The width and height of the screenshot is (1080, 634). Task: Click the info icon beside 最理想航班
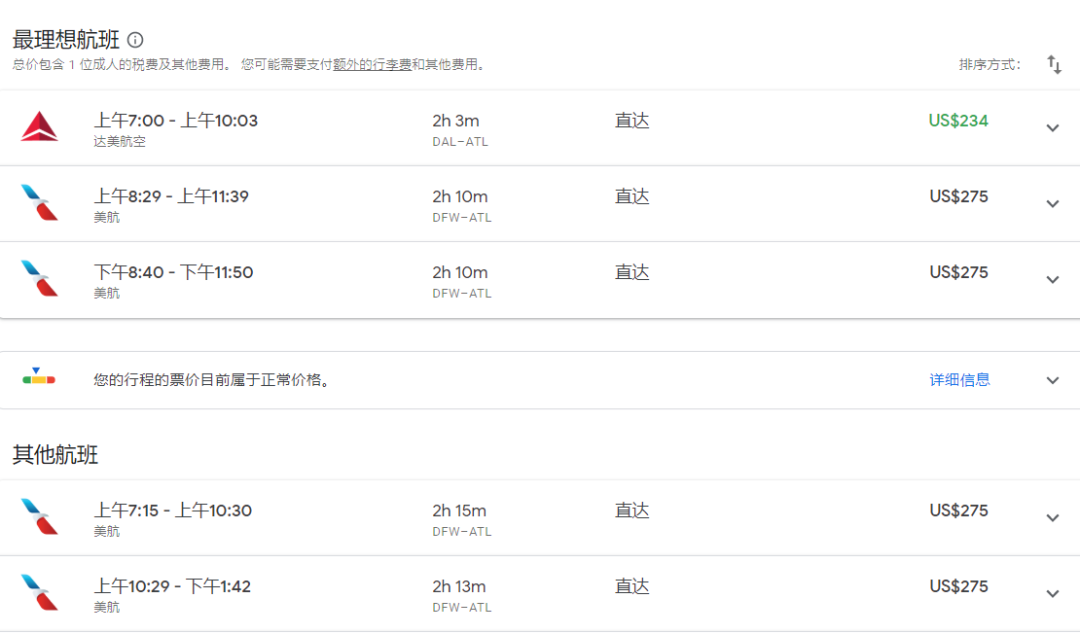point(135,40)
